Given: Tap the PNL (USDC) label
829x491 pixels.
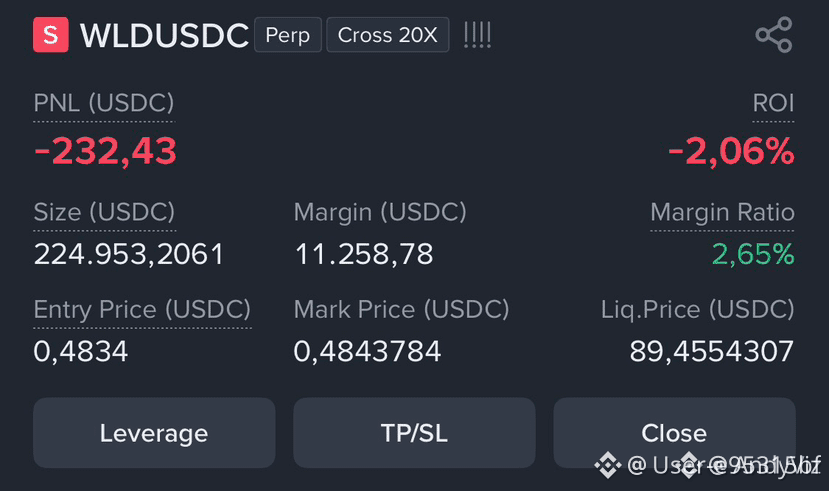Looking at the screenshot, I should click(x=104, y=103).
